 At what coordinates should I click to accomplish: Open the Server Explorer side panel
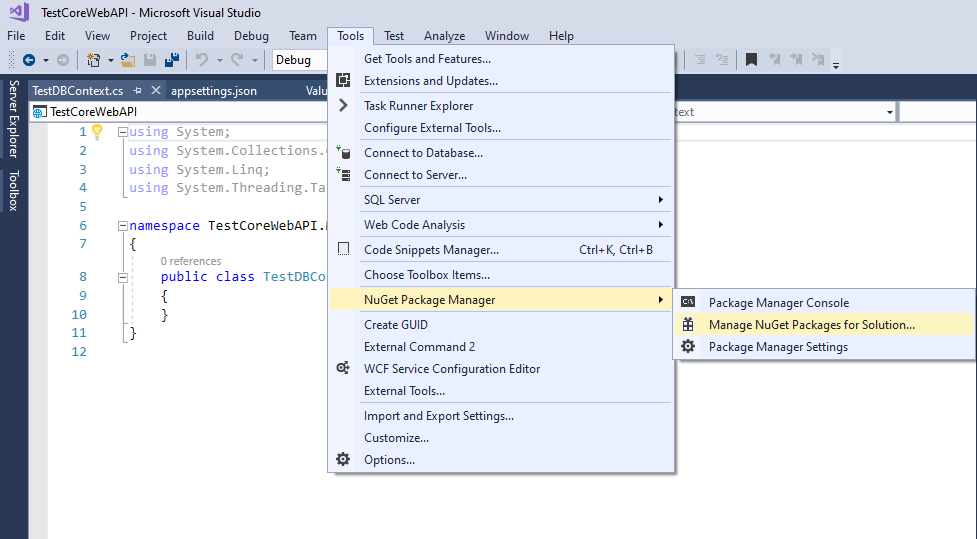pos(13,118)
